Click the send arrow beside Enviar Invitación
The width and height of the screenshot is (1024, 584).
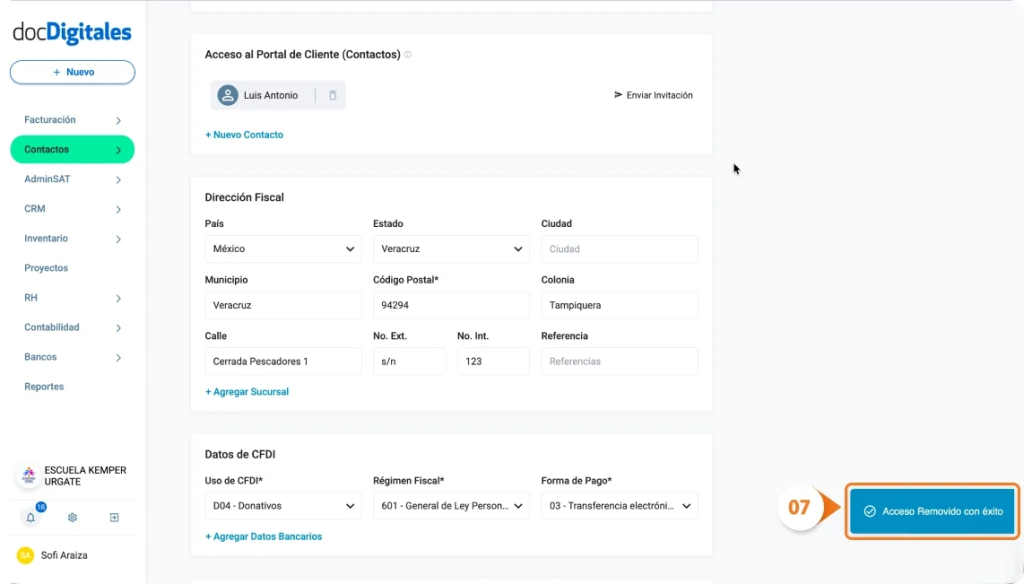[620, 94]
